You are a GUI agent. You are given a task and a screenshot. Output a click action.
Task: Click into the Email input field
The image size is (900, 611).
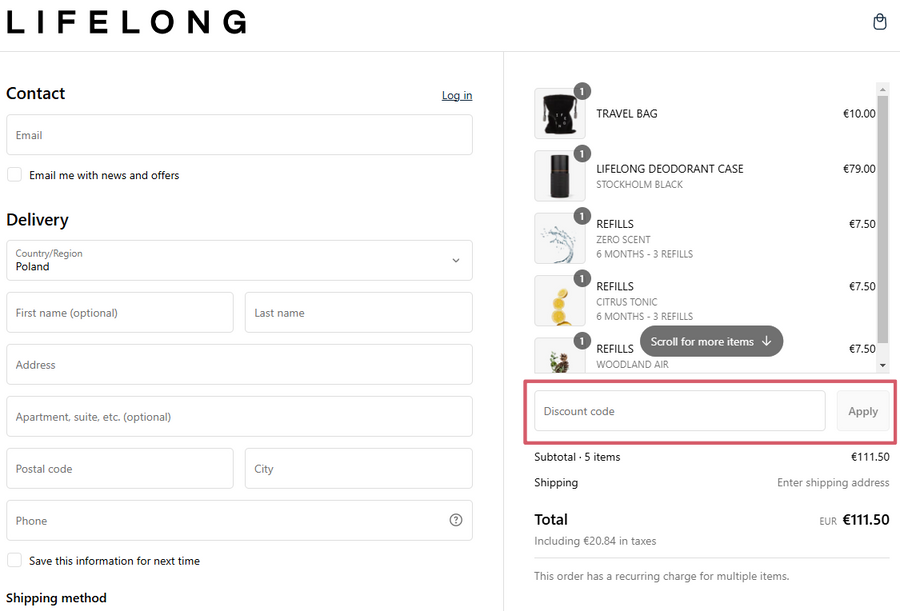tap(239, 135)
